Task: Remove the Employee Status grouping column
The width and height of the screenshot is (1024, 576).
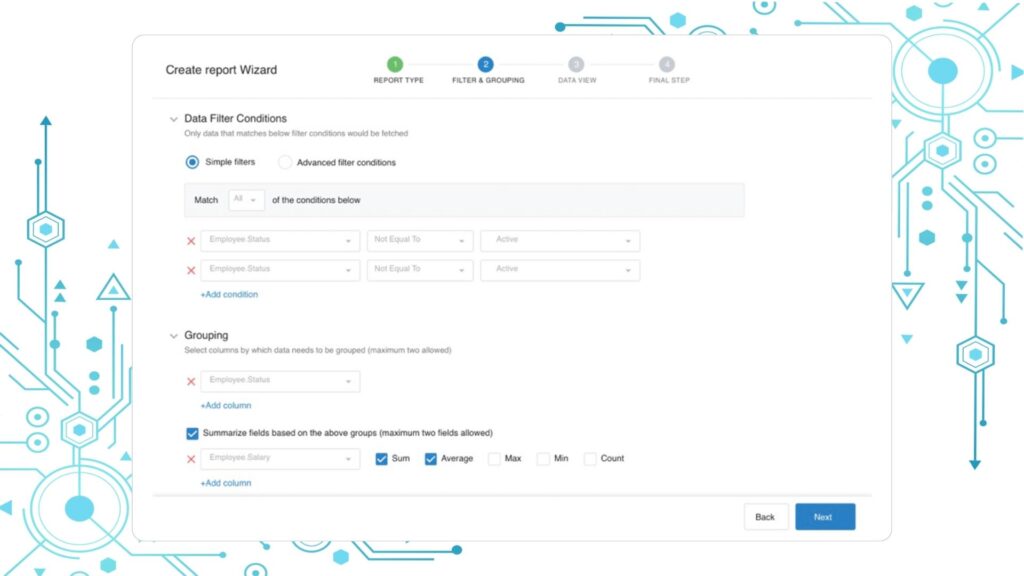Action: point(191,381)
